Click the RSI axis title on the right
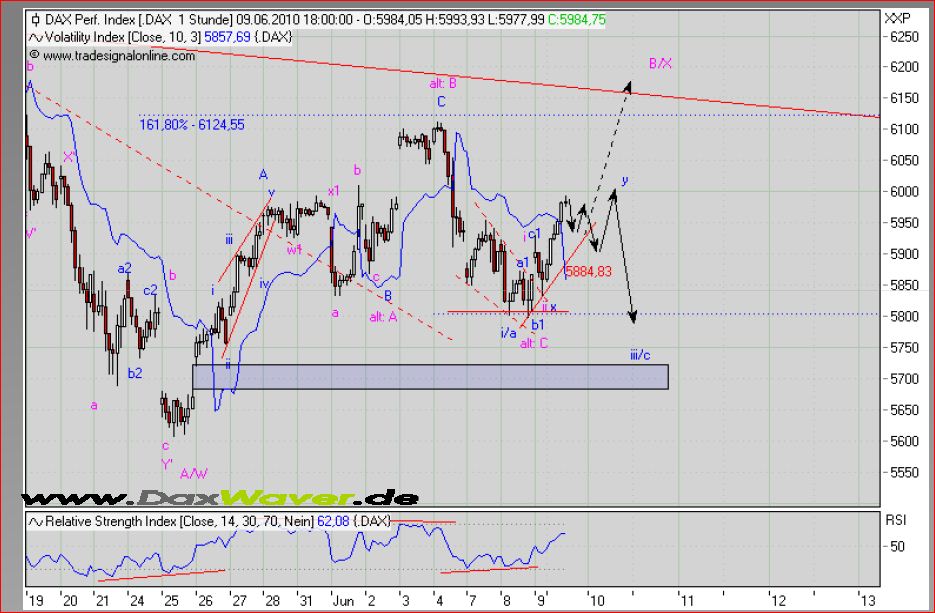This screenshot has width=935, height=613. [895, 520]
